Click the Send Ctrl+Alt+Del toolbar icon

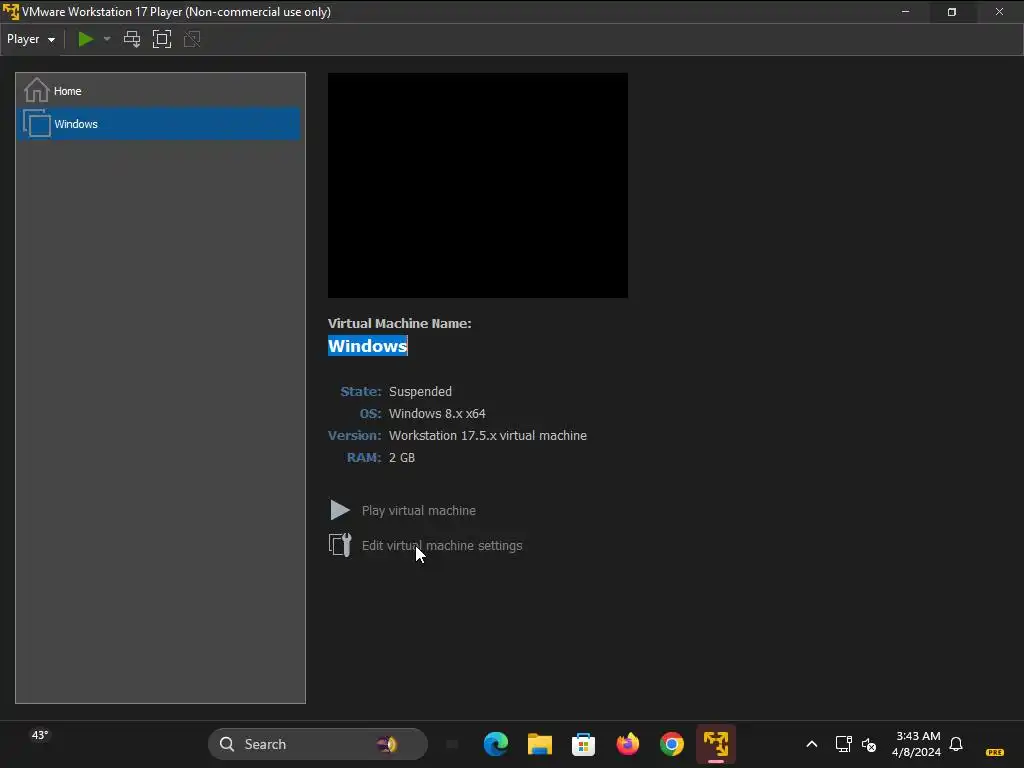132,39
